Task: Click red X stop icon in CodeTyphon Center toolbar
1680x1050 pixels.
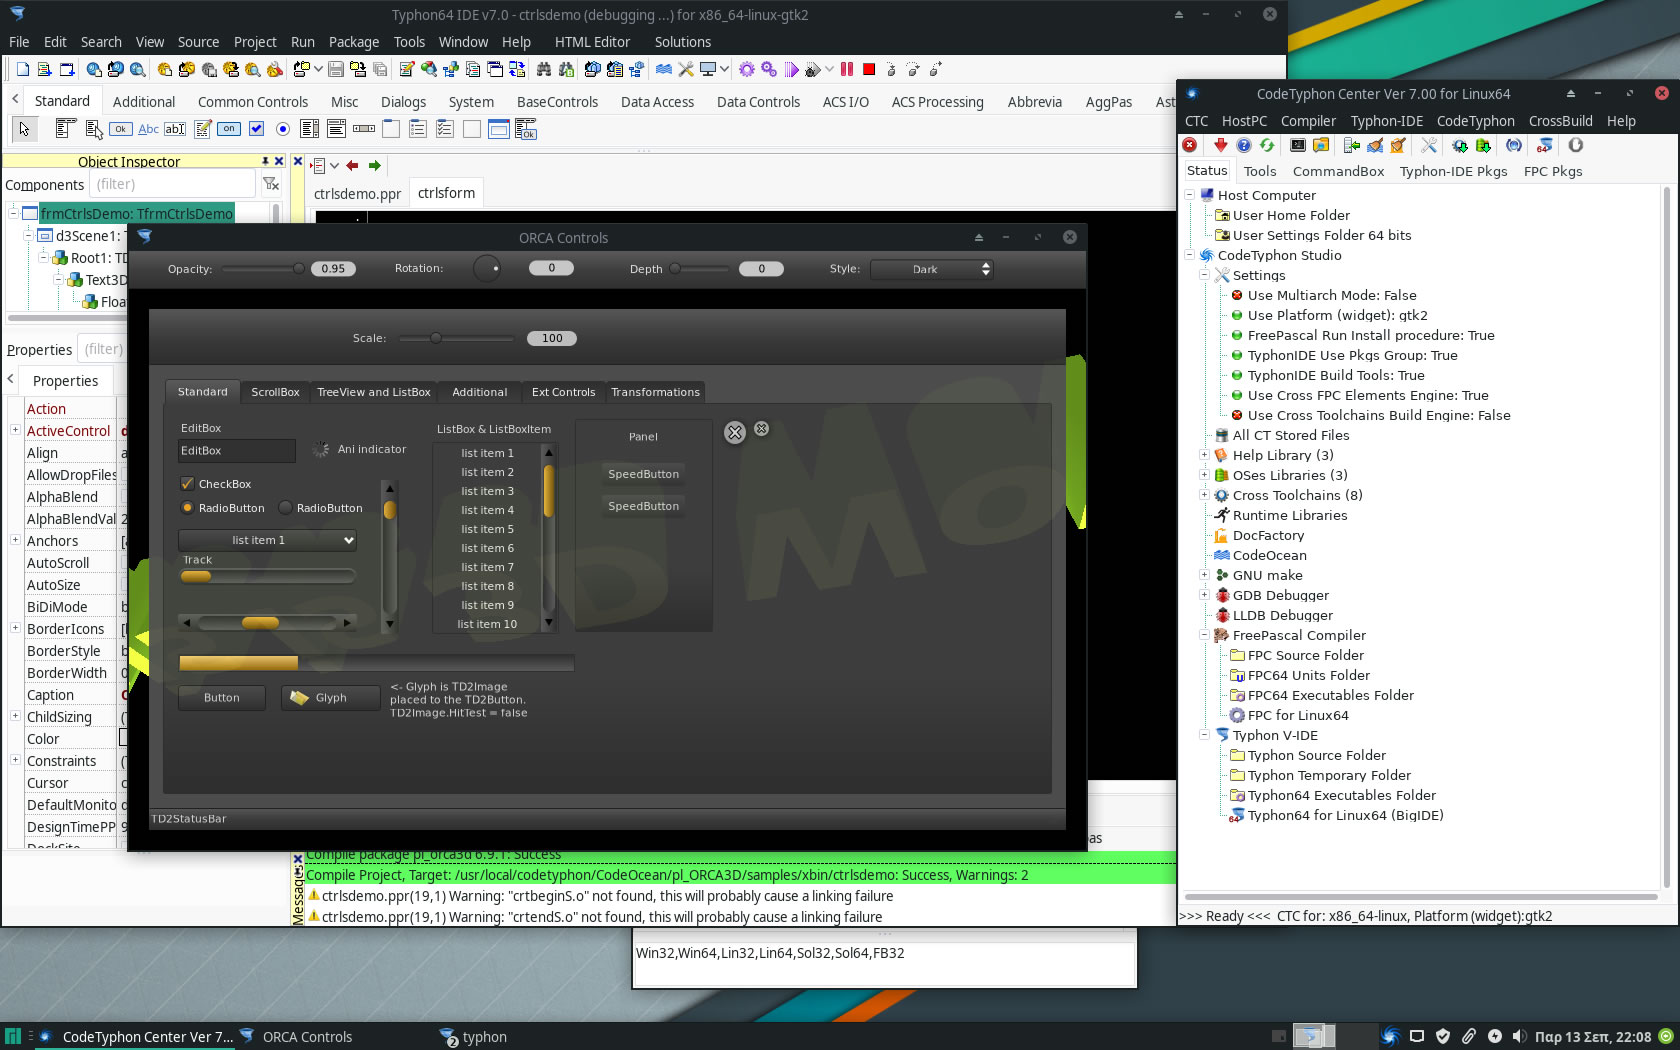Action: (1190, 146)
